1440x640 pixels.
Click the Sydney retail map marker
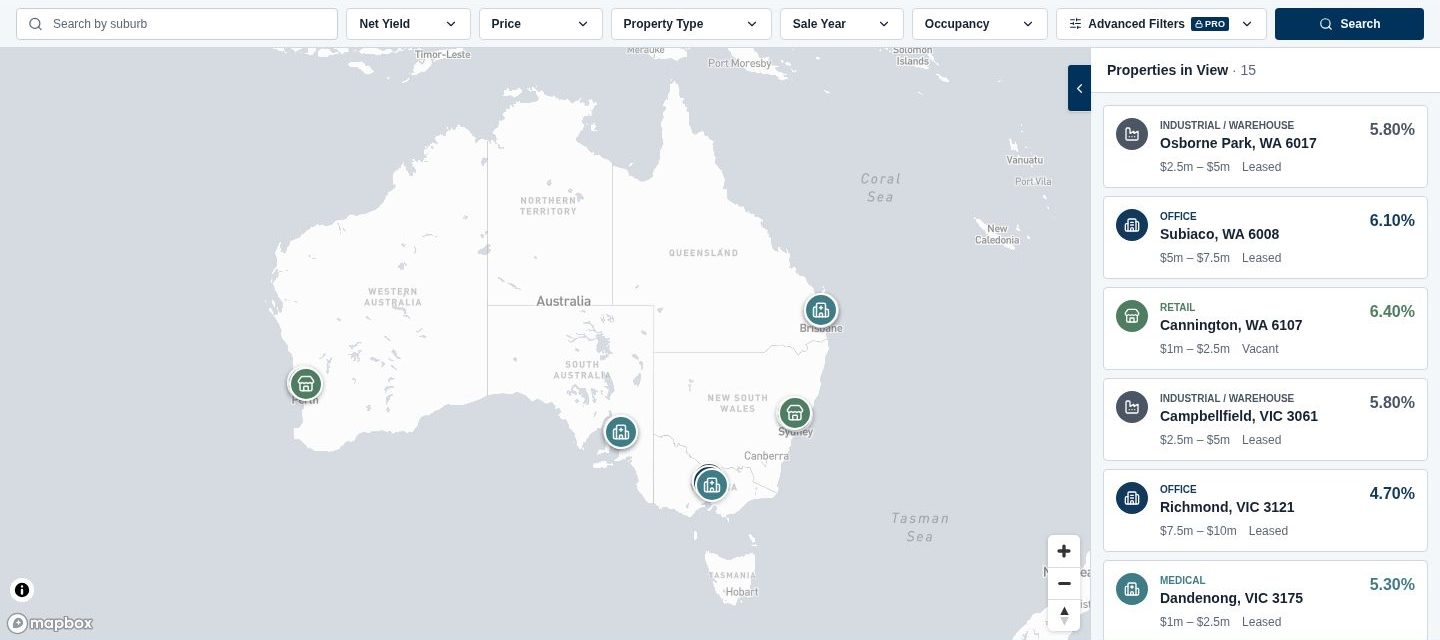click(x=795, y=413)
